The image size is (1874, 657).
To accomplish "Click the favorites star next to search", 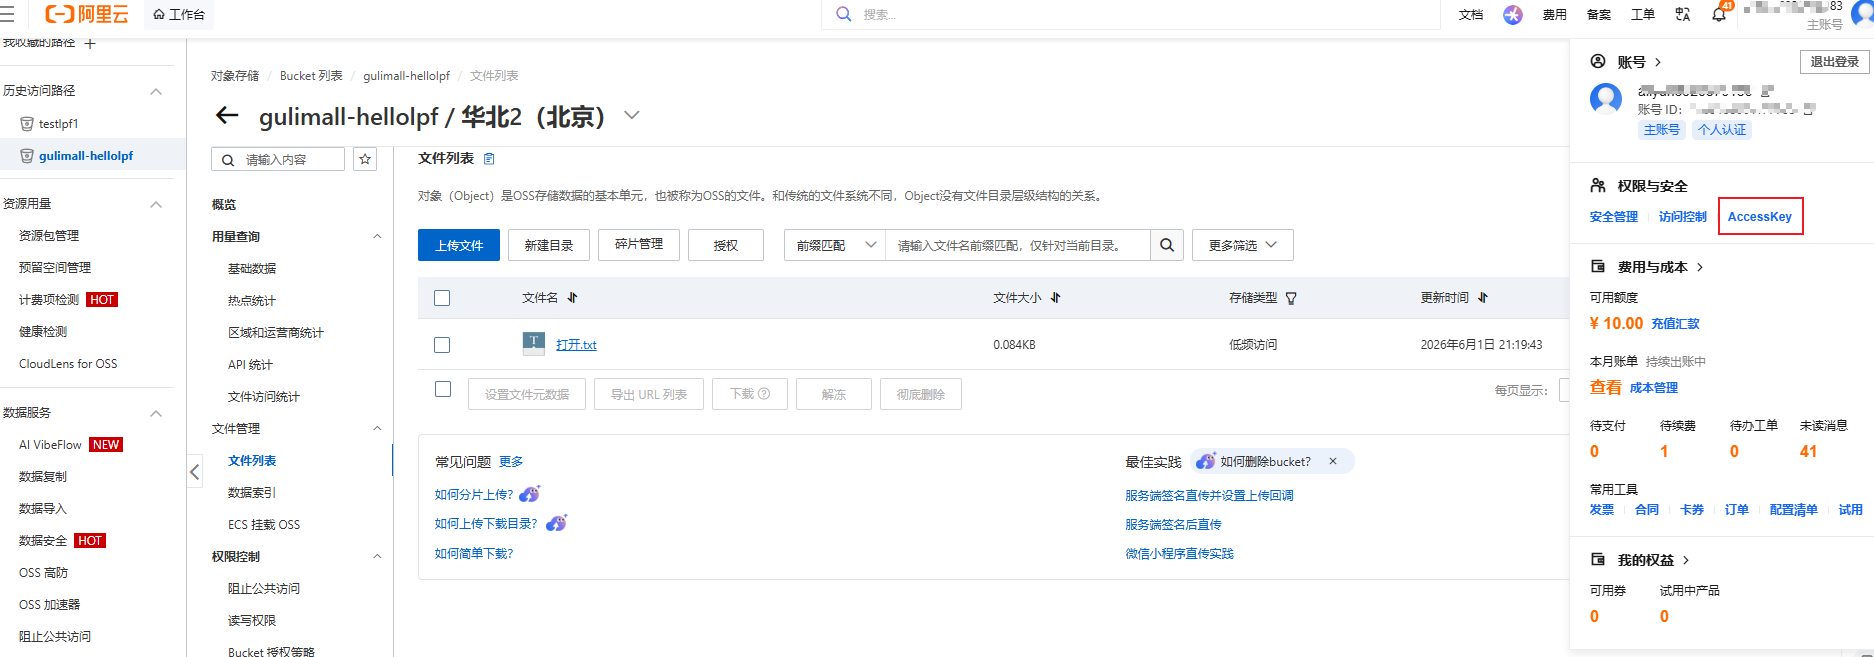I will (365, 159).
